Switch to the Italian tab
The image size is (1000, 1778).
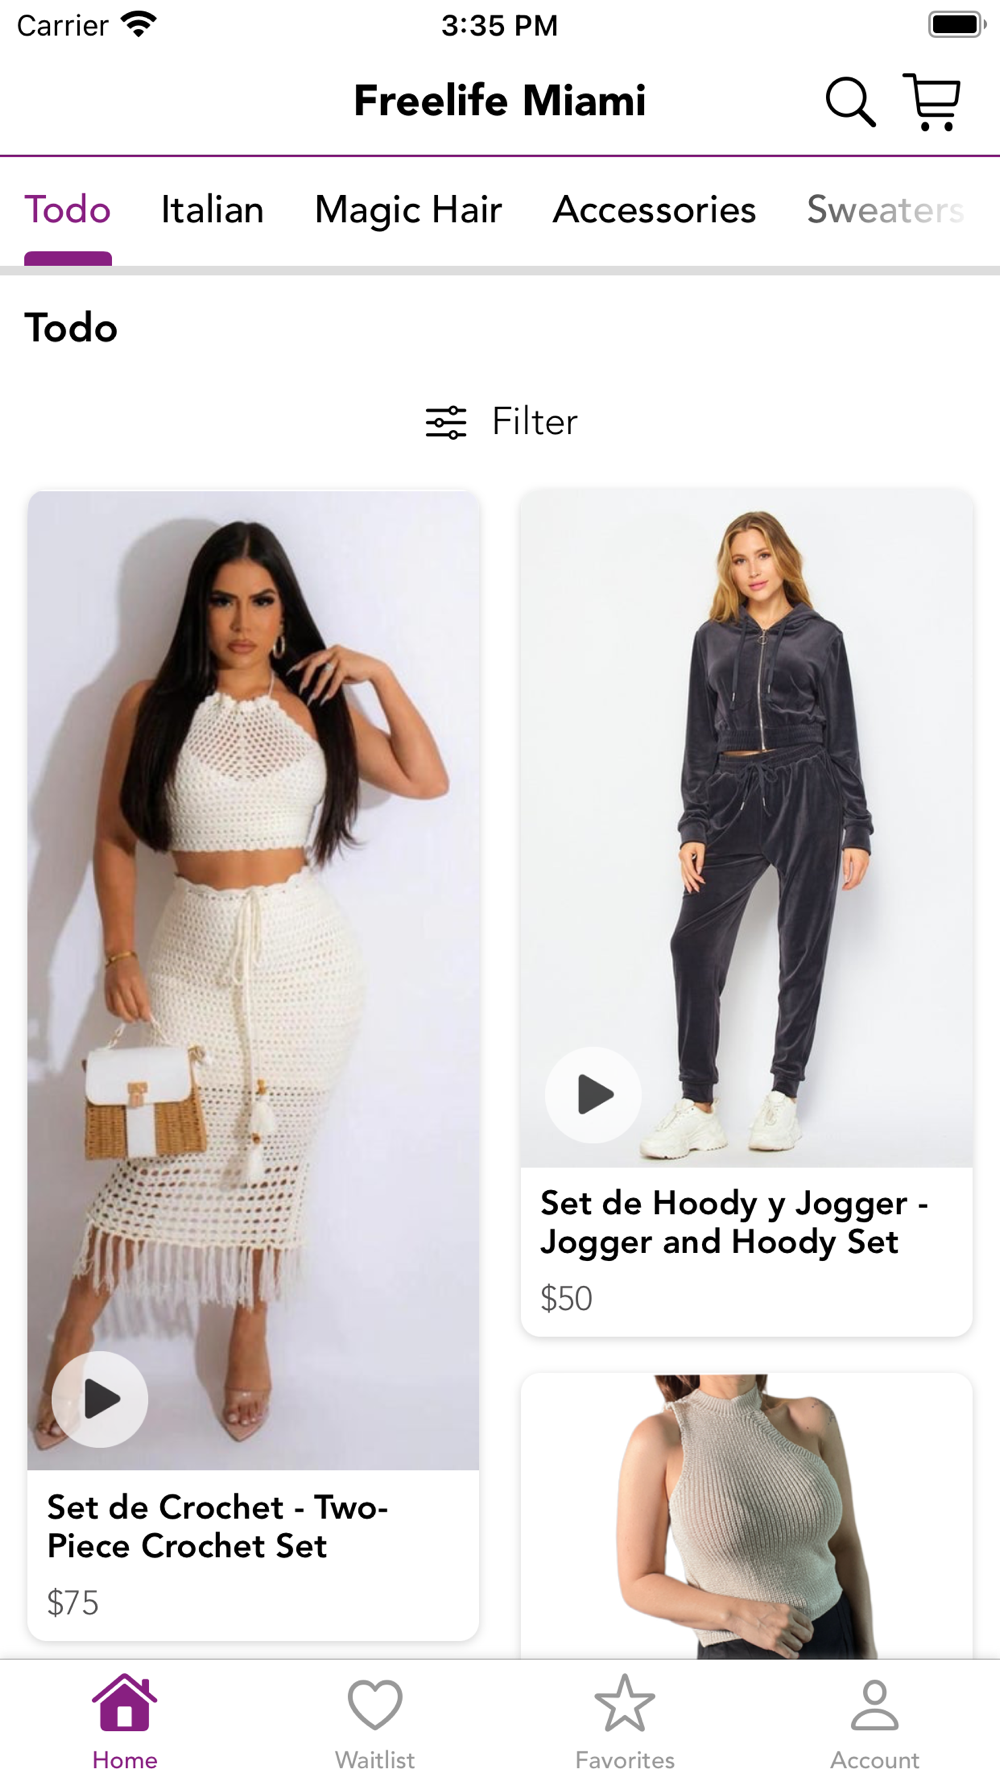click(x=212, y=210)
